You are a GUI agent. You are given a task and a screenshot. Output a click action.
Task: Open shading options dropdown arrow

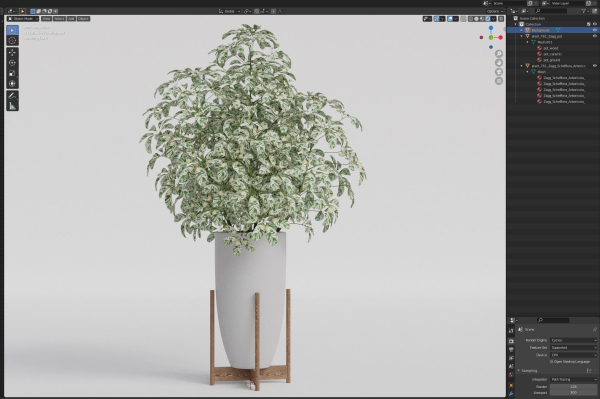494,19
